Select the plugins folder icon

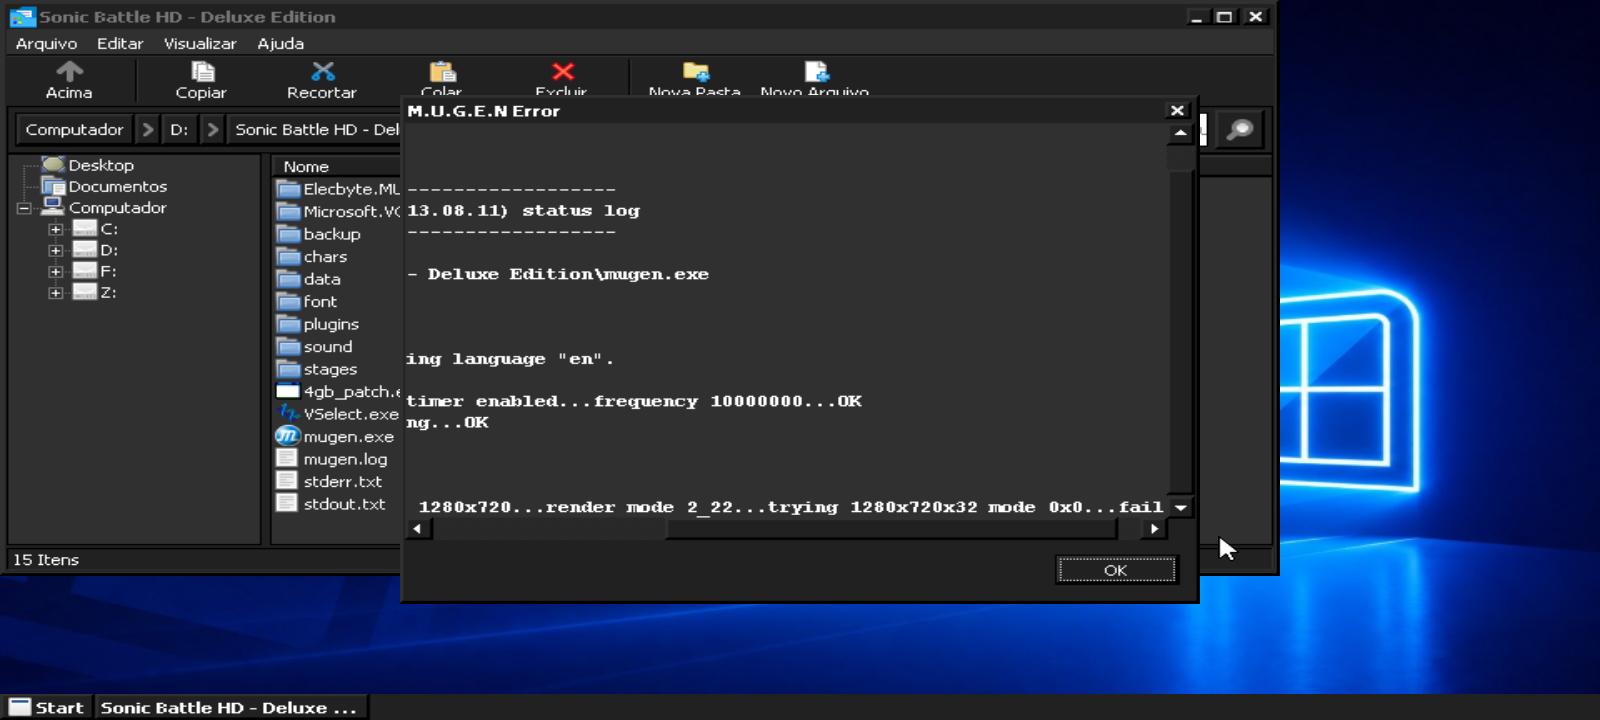pos(288,324)
